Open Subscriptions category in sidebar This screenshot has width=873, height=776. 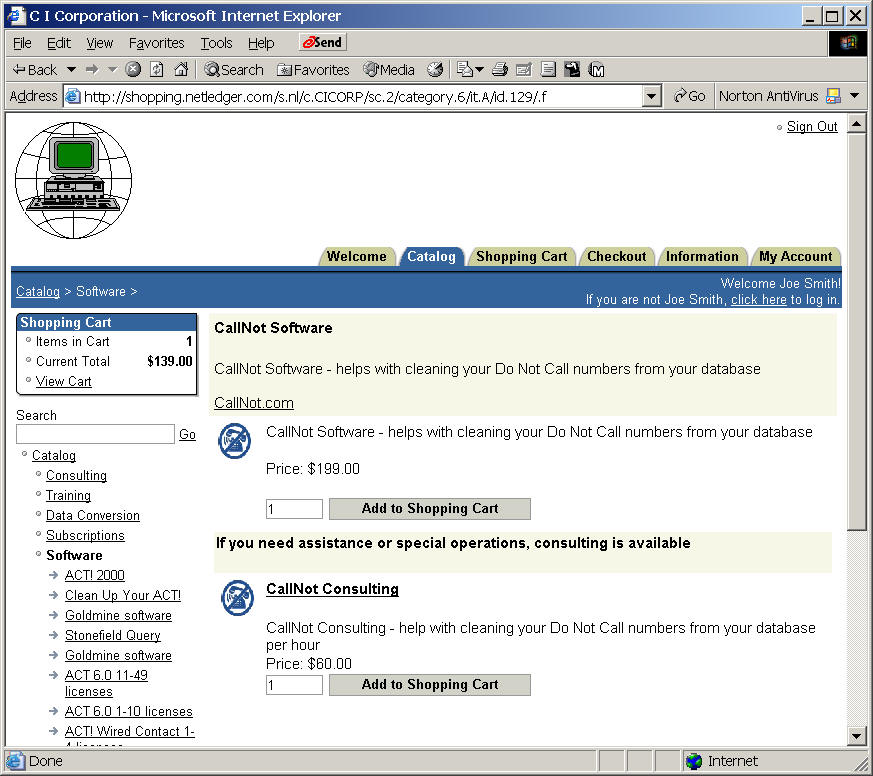[85, 536]
